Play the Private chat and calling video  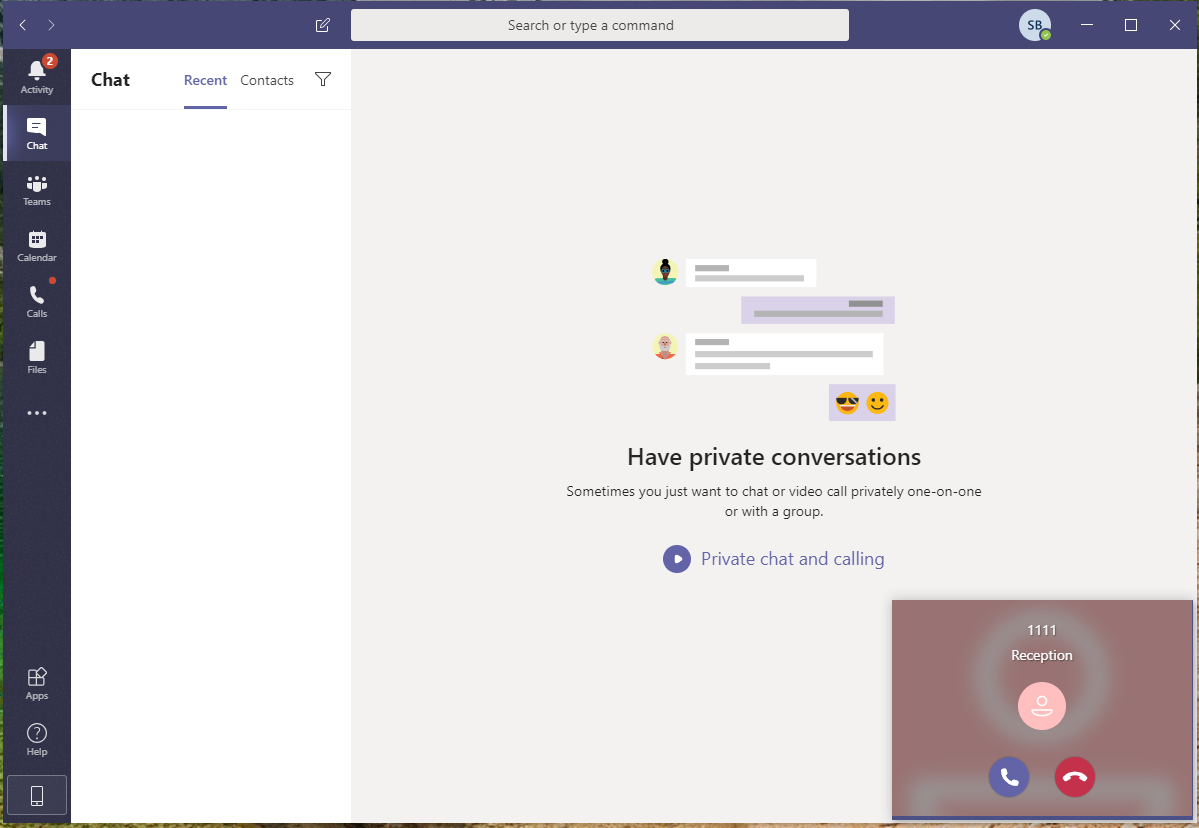677,559
